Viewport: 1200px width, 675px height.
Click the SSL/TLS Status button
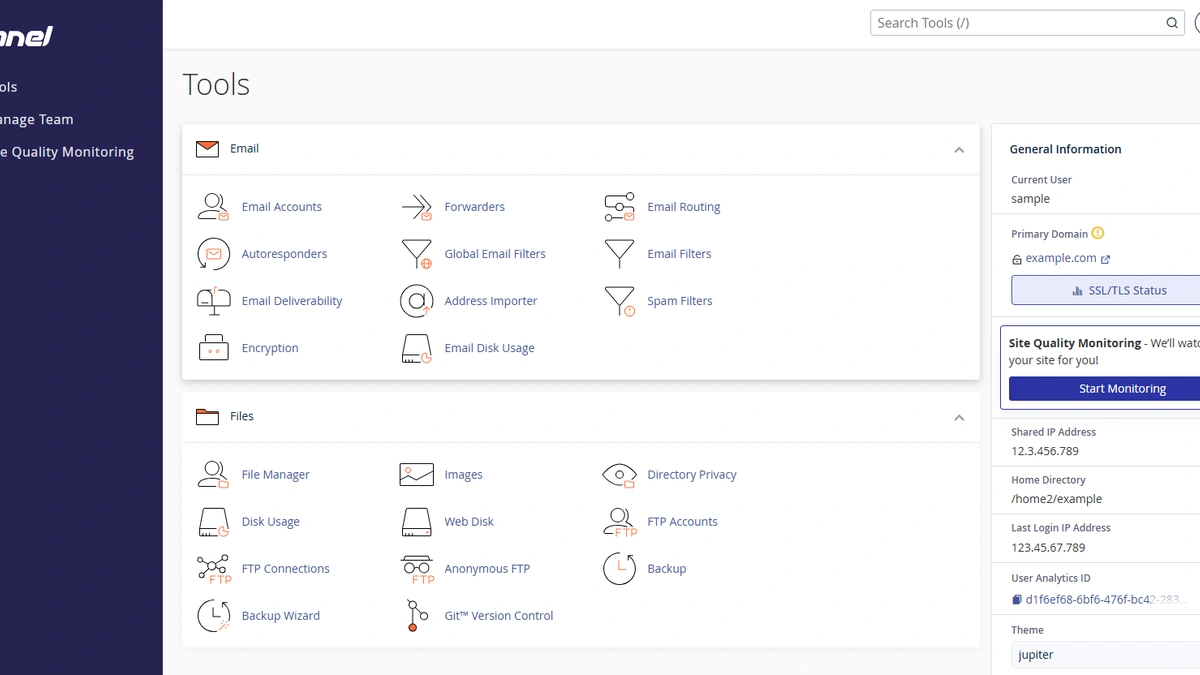(x=1106, y=290)
